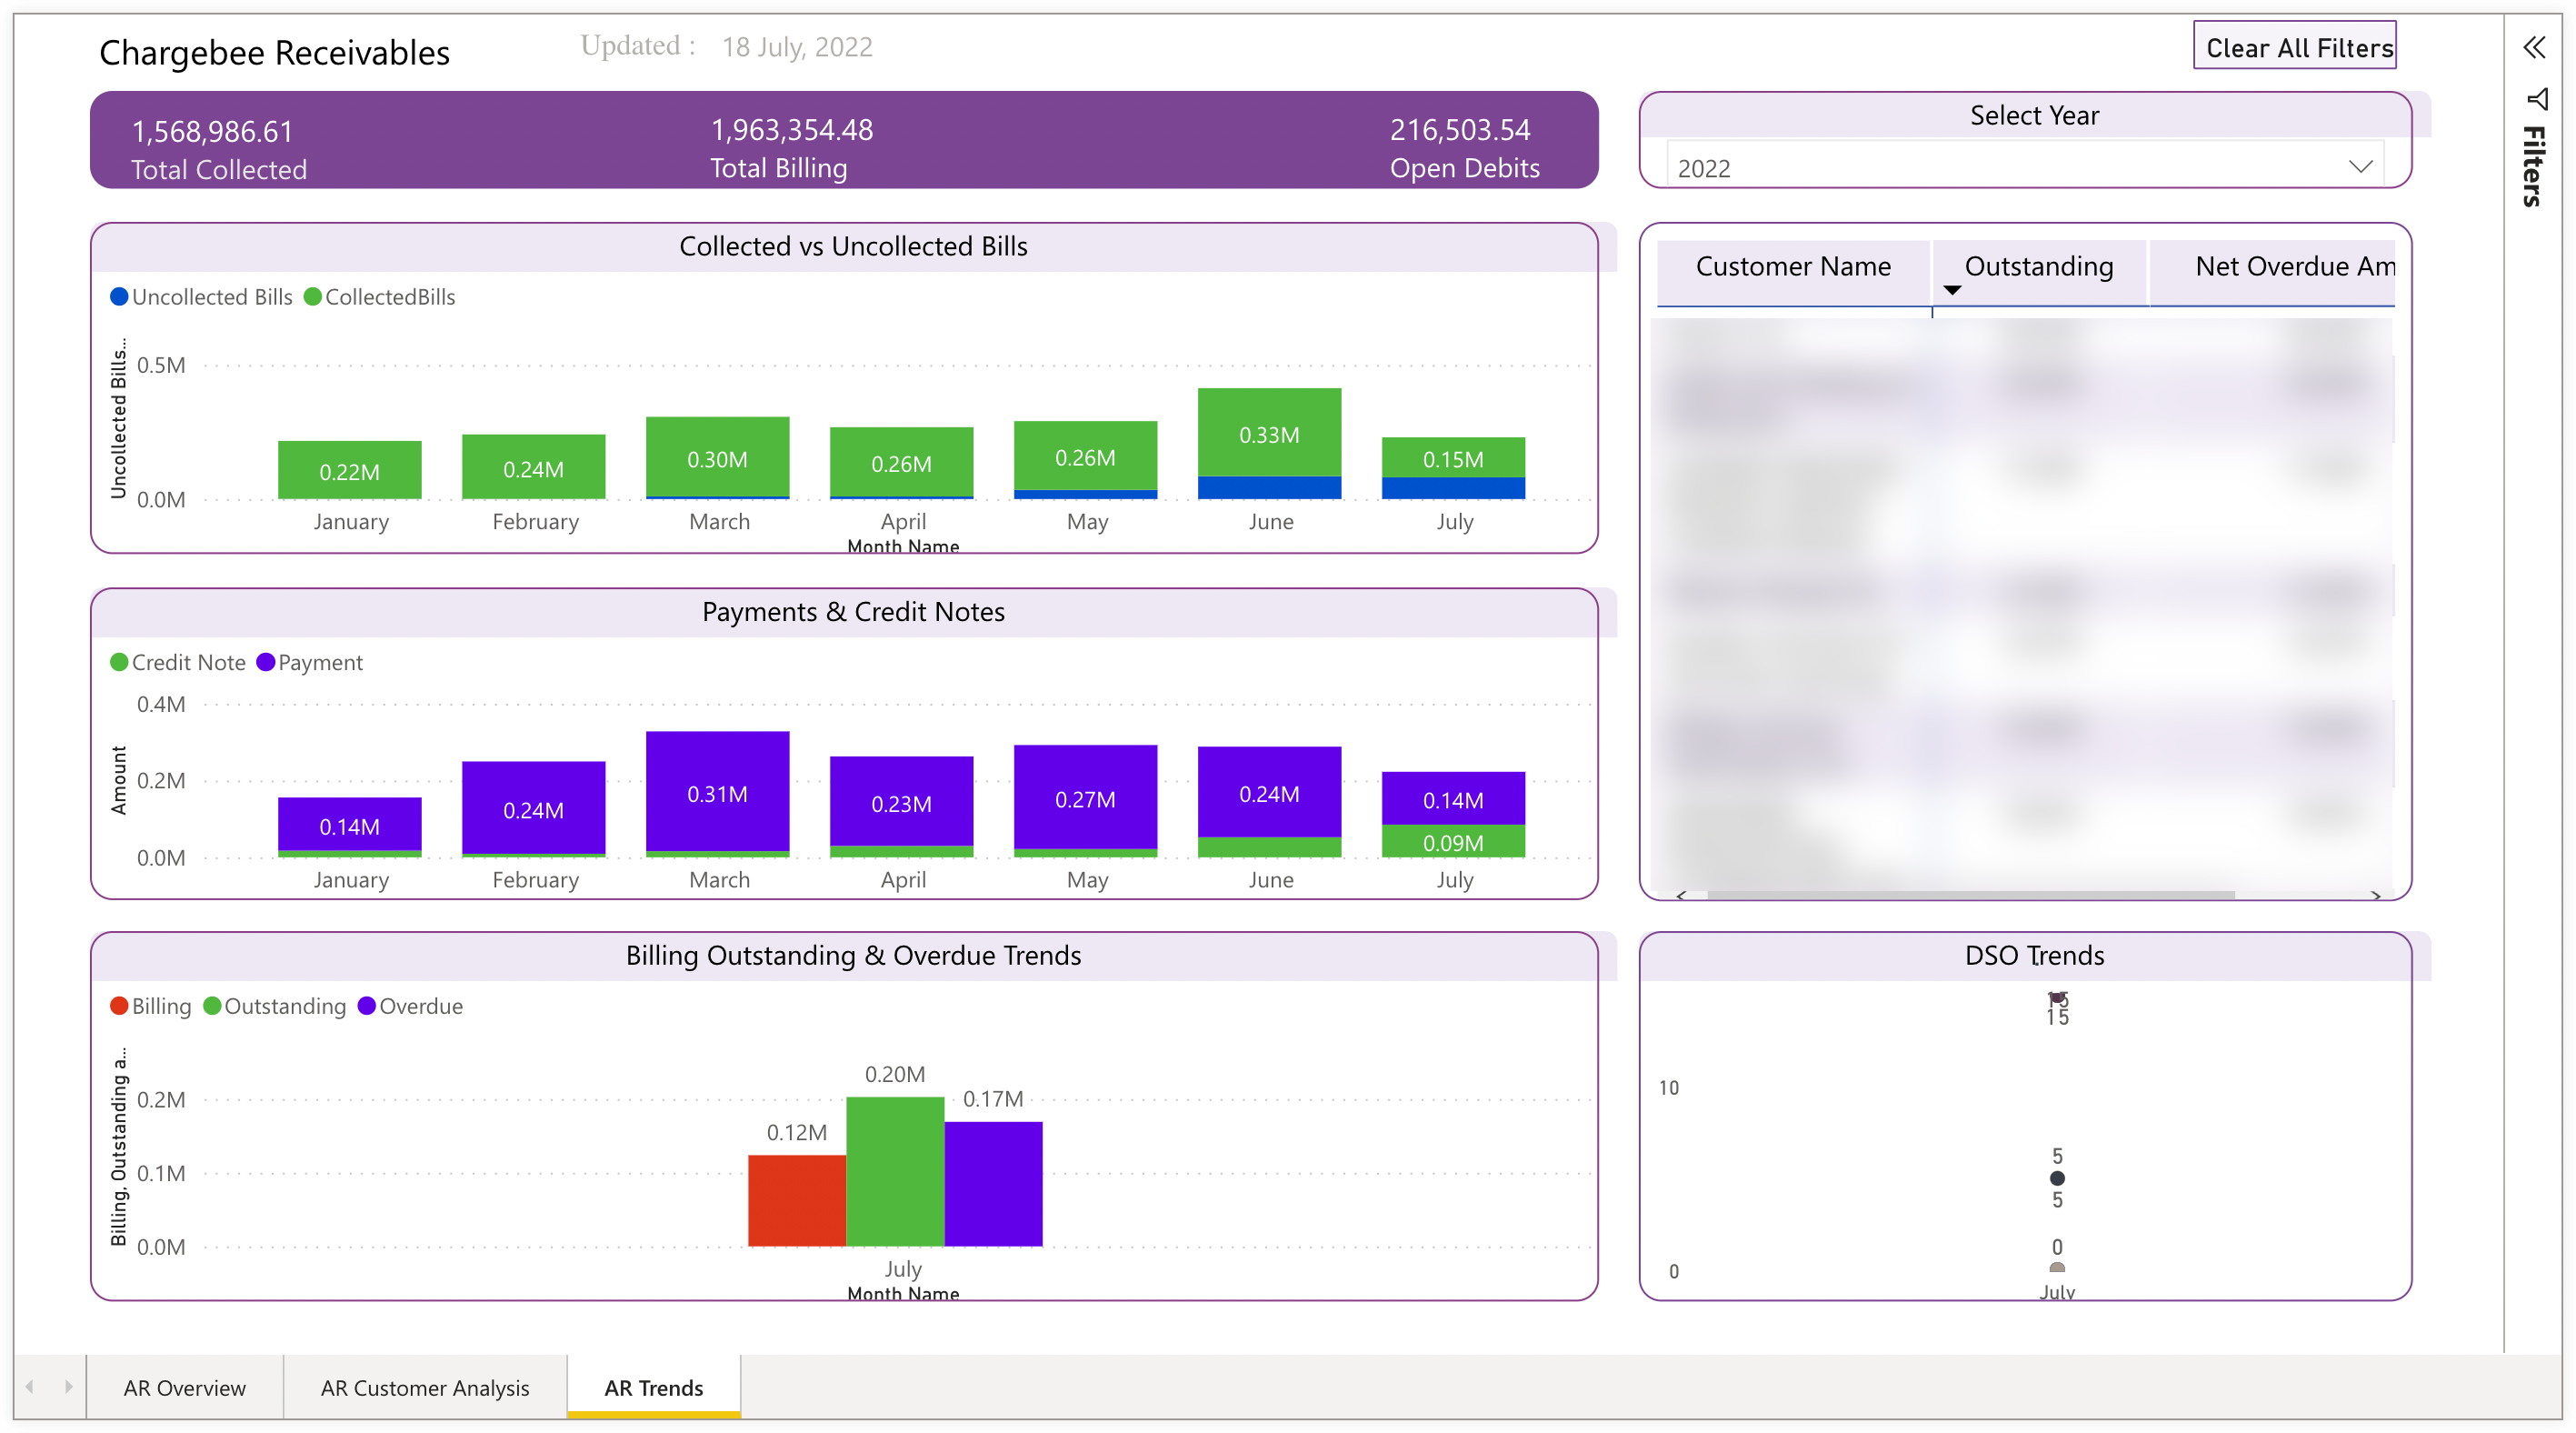Click the DSO Trends data point 15
The width and height of the screenshot is (2576, 1433).
tap(2056, 997)
